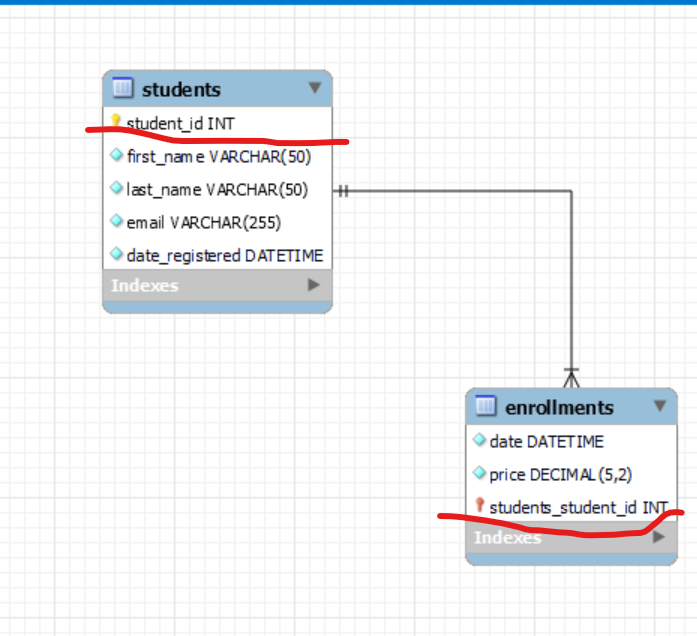The width and height of the screenshot is (697, 636).
Task: Click the red foreign key icon
Action: tap(479, 505)
